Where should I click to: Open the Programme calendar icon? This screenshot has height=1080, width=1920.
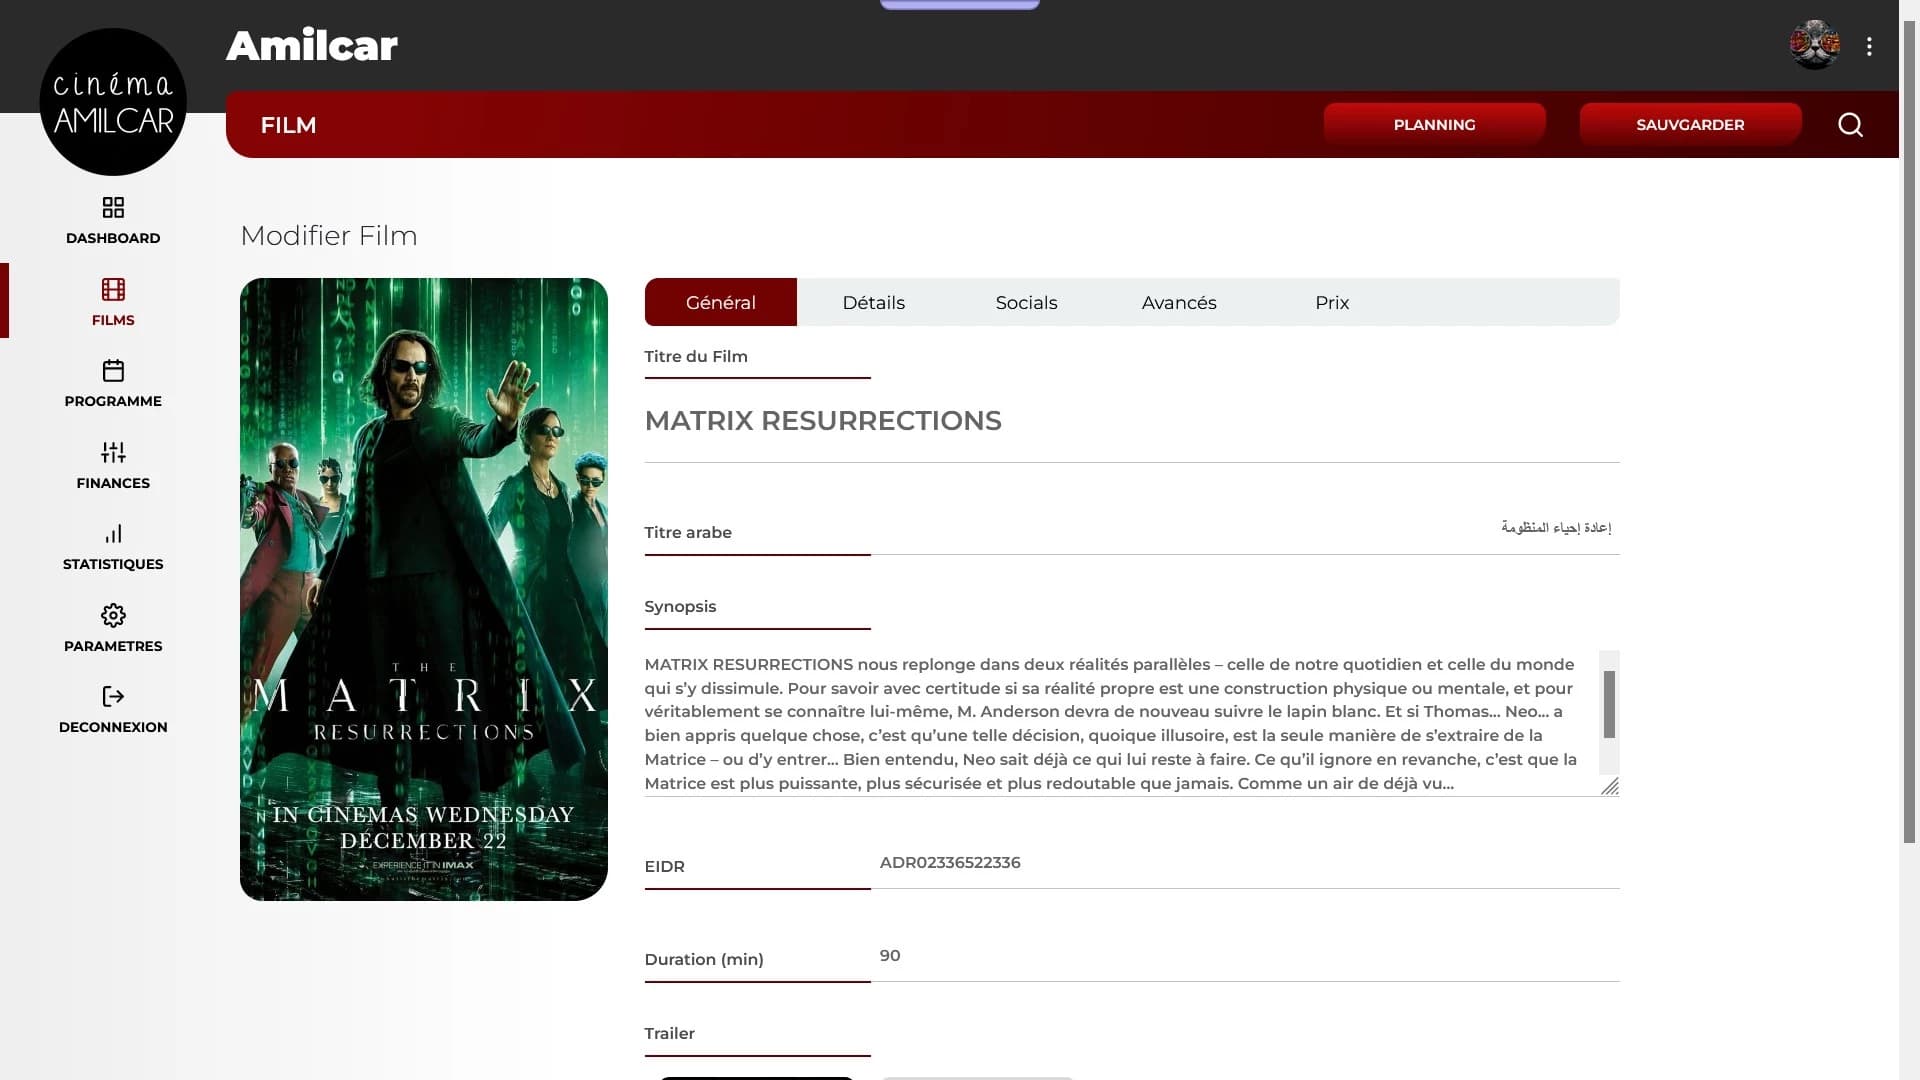[113, 370]
